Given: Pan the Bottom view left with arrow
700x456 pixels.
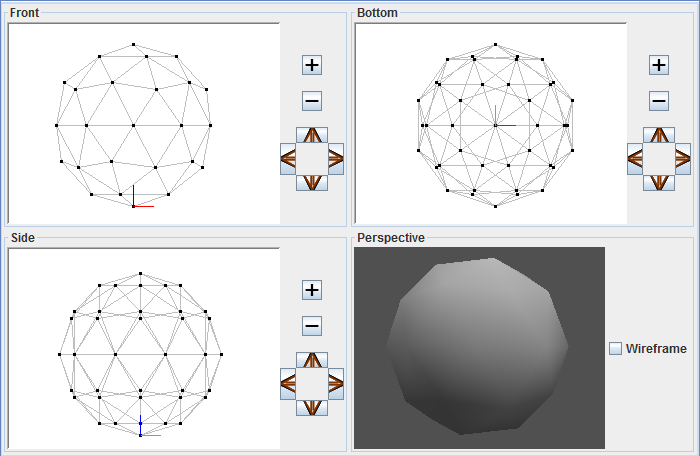Looking at the screenshot, I should (x=635, y=159).
